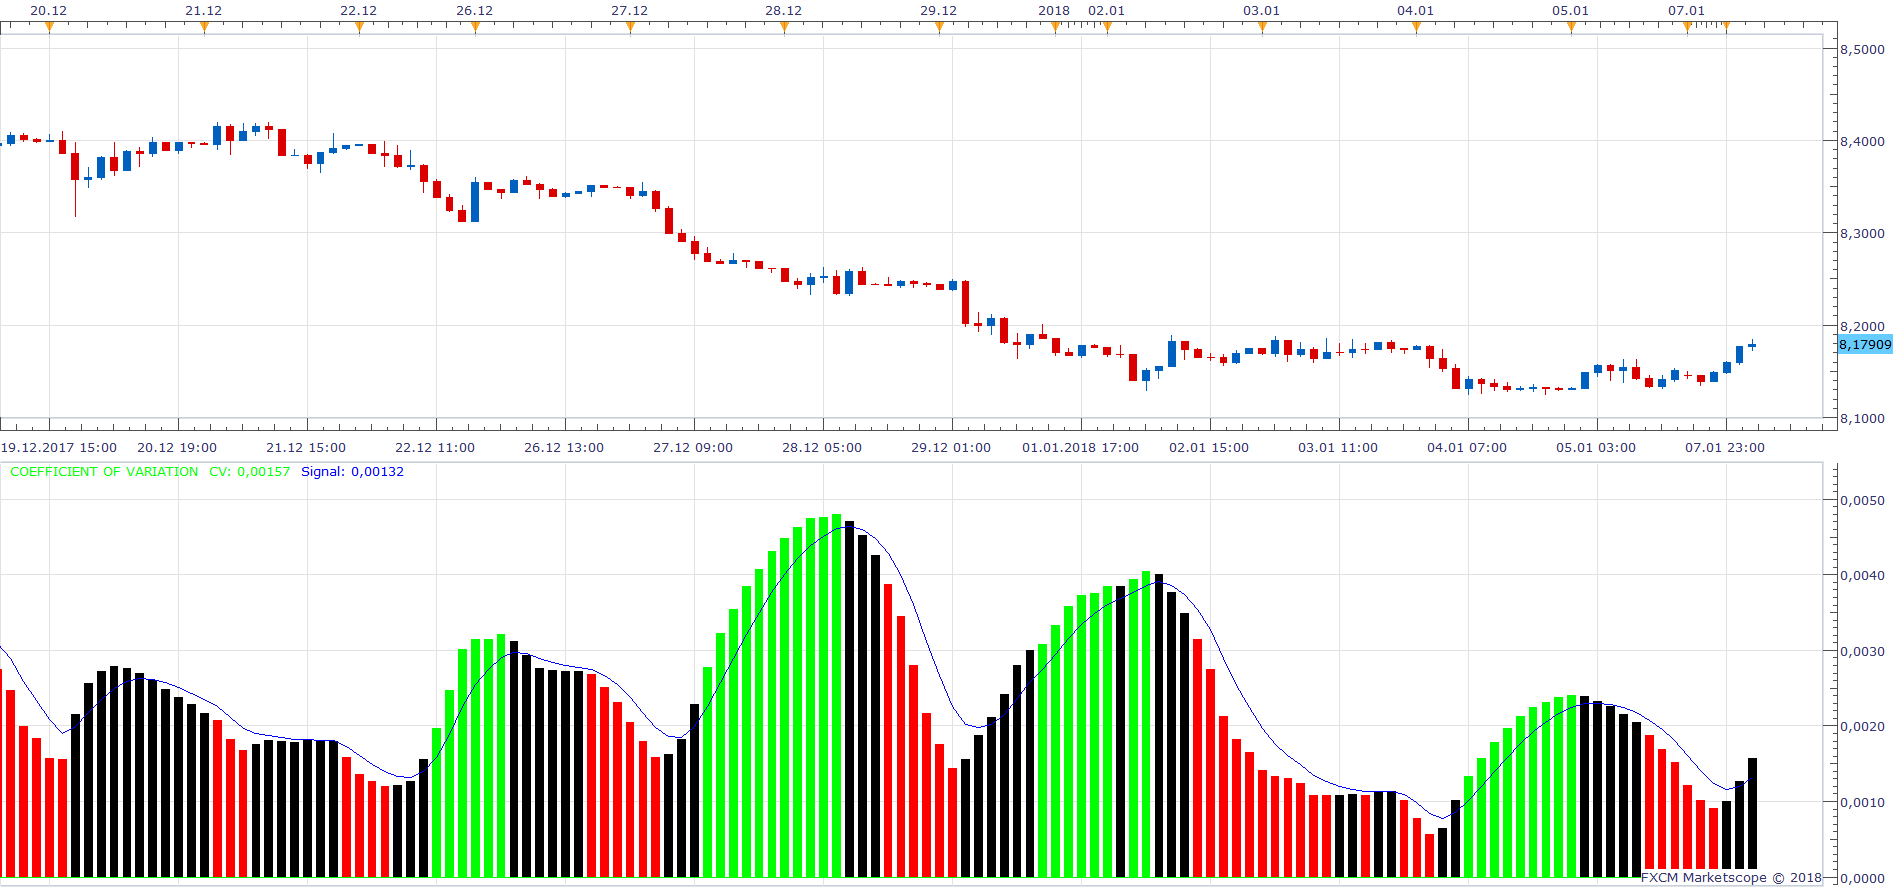Click the 01.01.2018 17:00 time axis label
Viewport: 1903px width, 887px height.
[x=1080, y=447]
